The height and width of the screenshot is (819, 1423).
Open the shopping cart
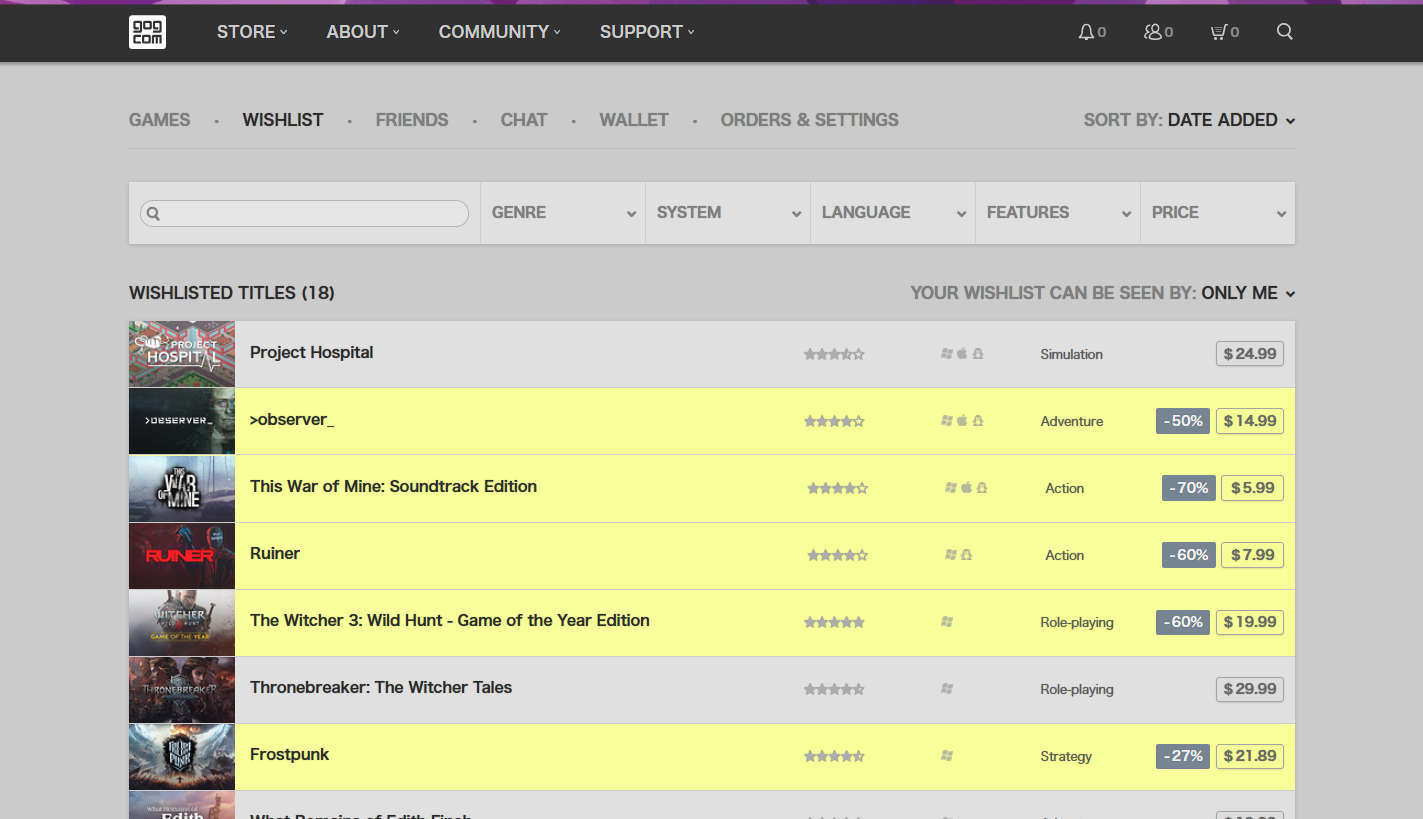coord(1219,31)
